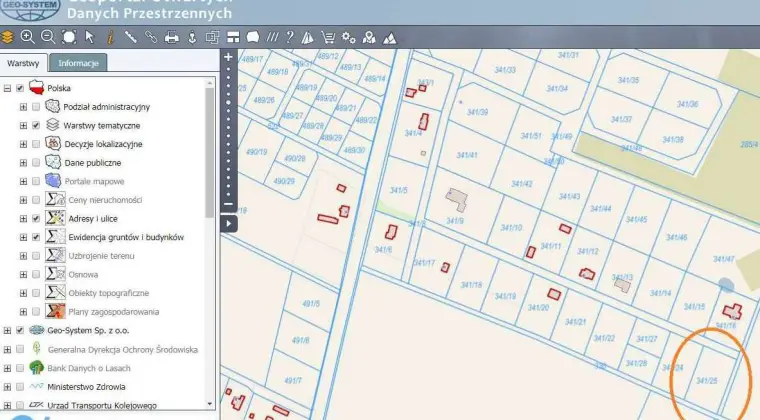Choose the distance measuring ruler tool
This screenshot has height=420, width=760.
[x=130, y=37]
